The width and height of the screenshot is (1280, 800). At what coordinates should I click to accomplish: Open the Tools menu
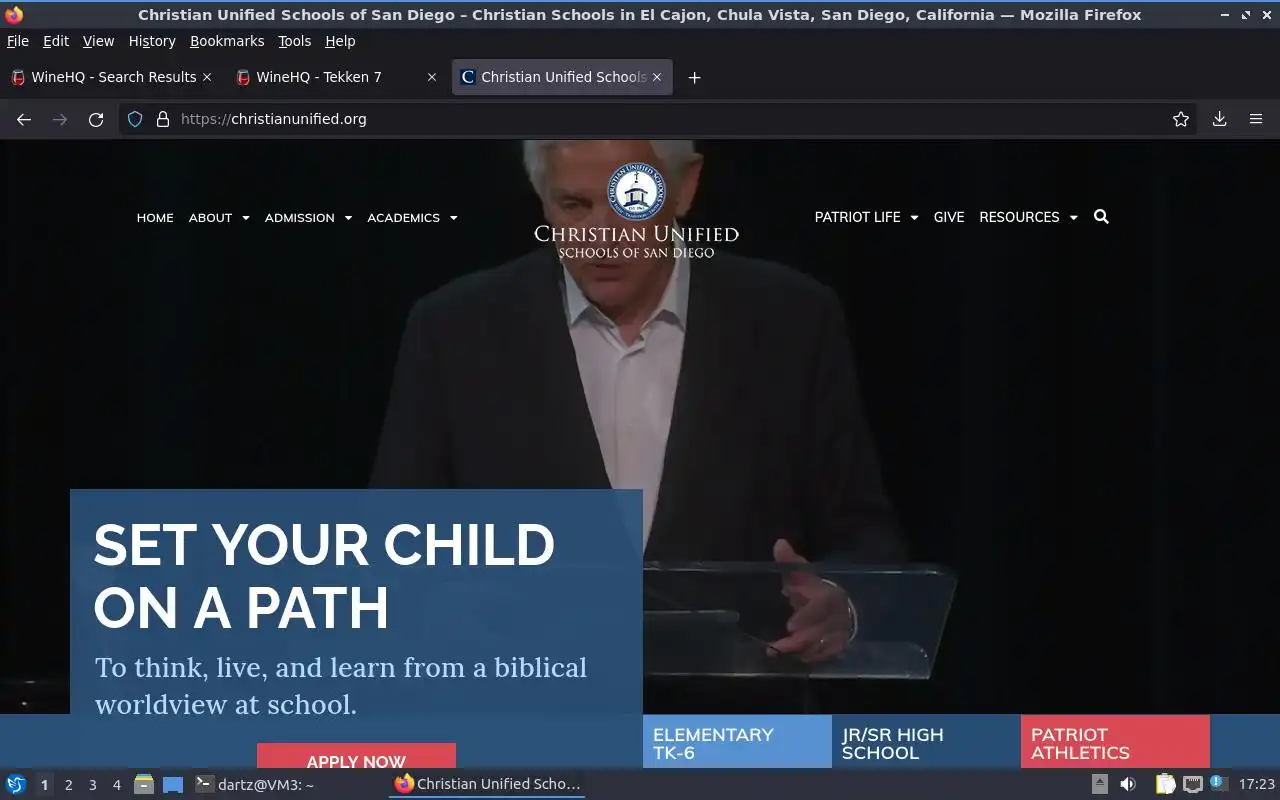click(x=295, y=41)
